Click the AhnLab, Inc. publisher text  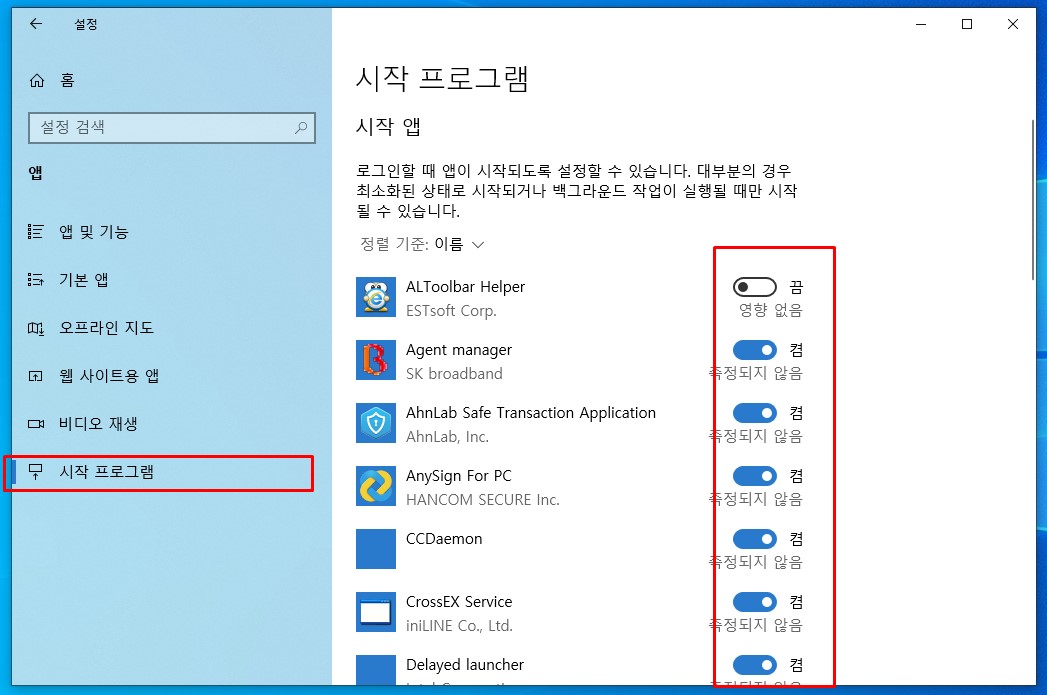447,437
